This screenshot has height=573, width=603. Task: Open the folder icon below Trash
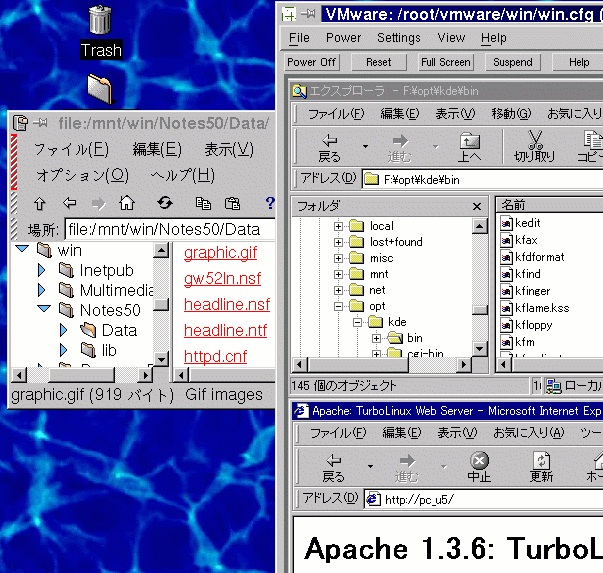[x=100, y=89]
